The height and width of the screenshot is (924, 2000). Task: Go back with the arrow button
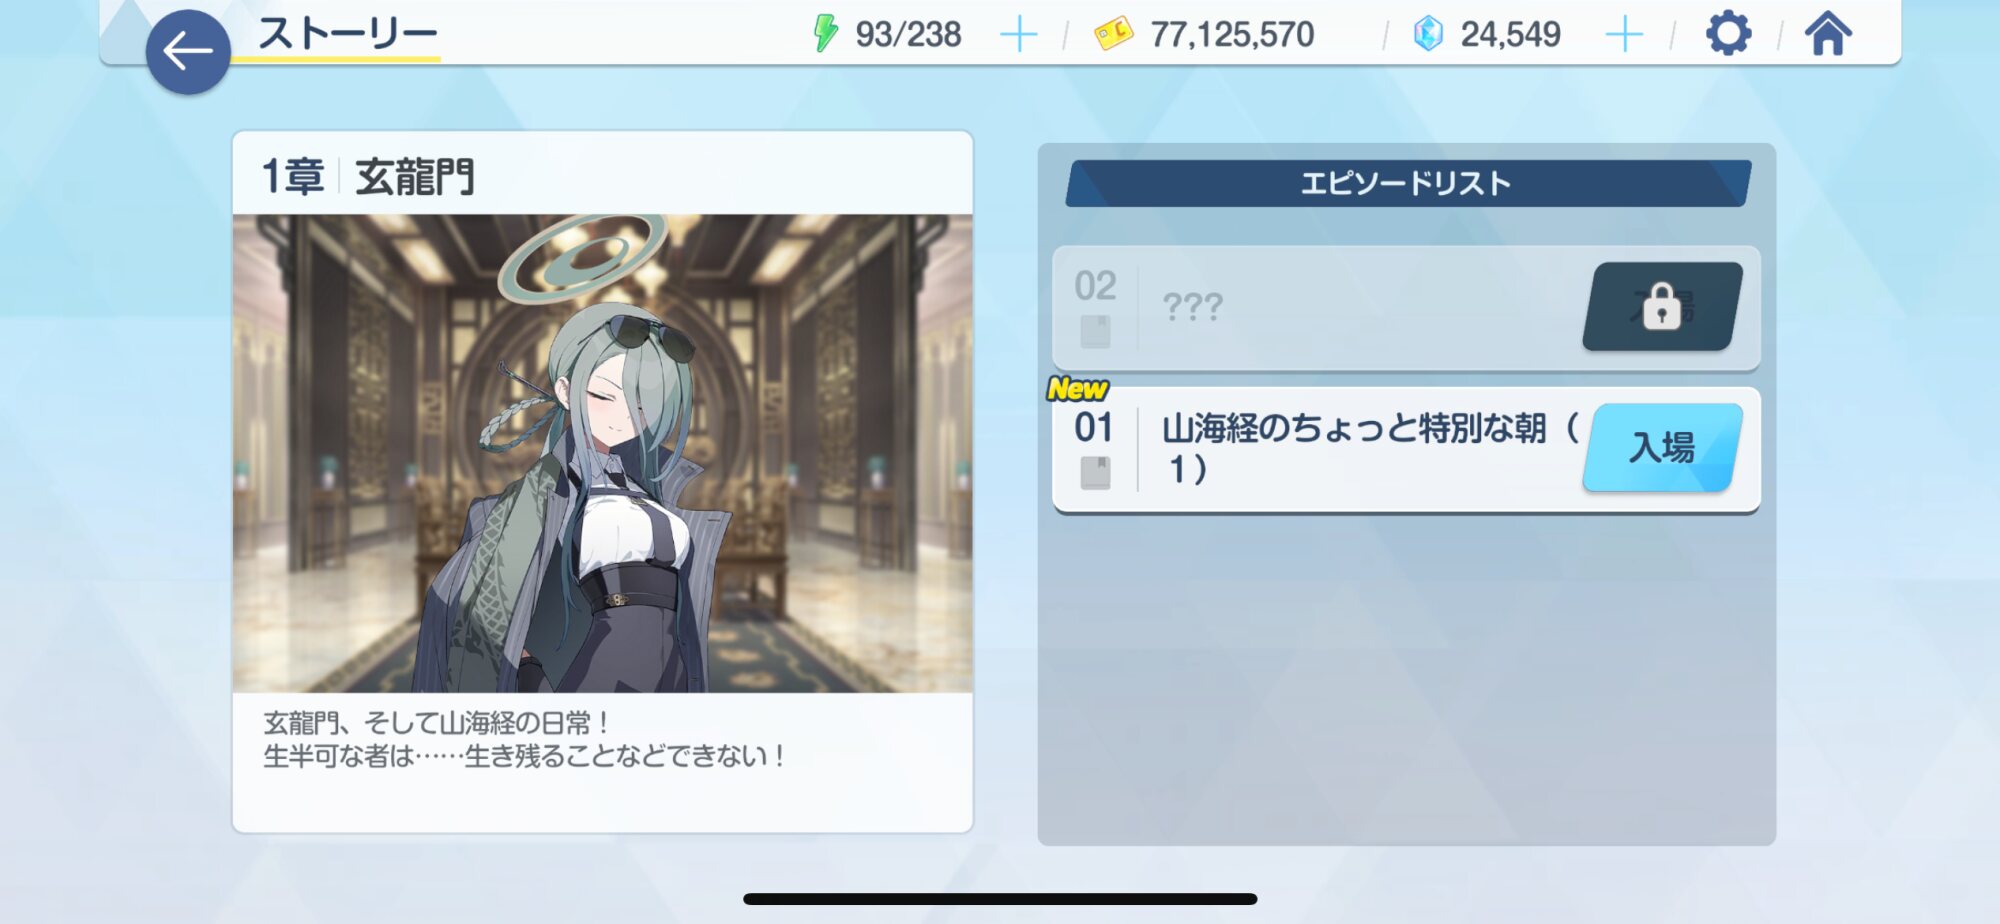coord(188,52)
